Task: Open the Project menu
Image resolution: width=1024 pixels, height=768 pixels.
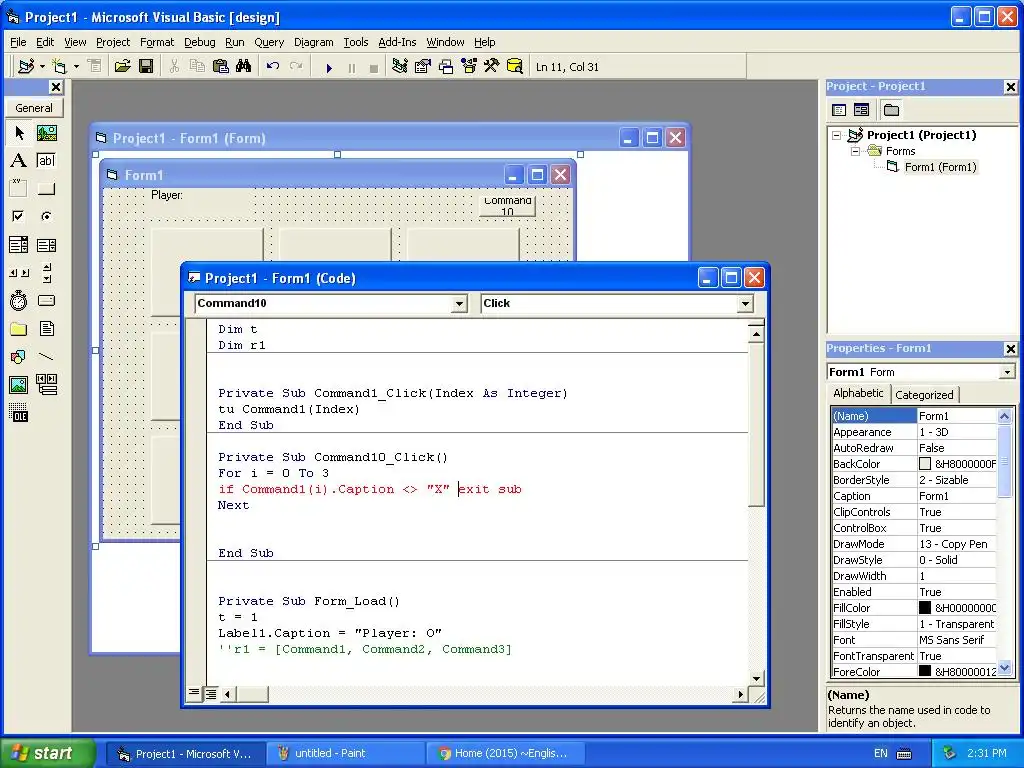Action: point(113,42)
